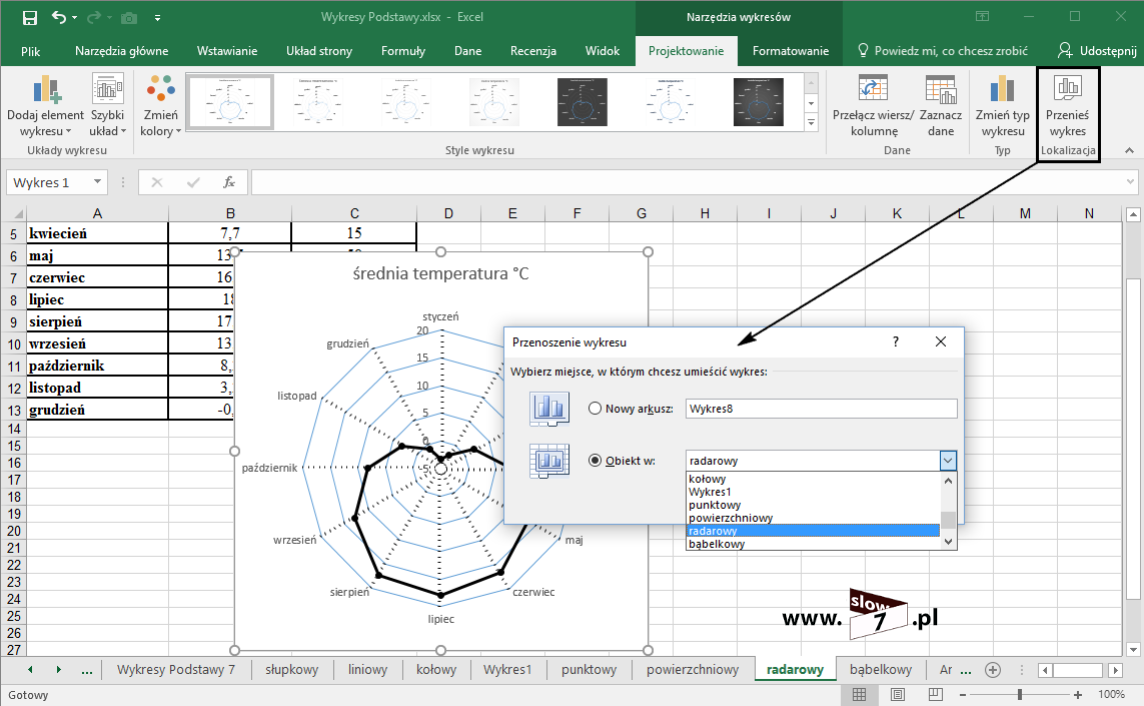Screen dimensions: 1144x706
Task: Click vertical scrollbar down arrow
Action: (x=1133, y=649)
